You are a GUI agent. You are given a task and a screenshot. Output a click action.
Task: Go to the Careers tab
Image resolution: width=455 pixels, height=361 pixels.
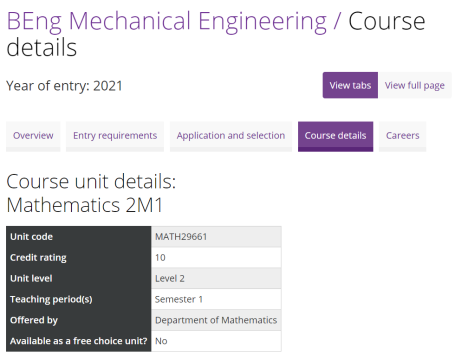(402, 136)
